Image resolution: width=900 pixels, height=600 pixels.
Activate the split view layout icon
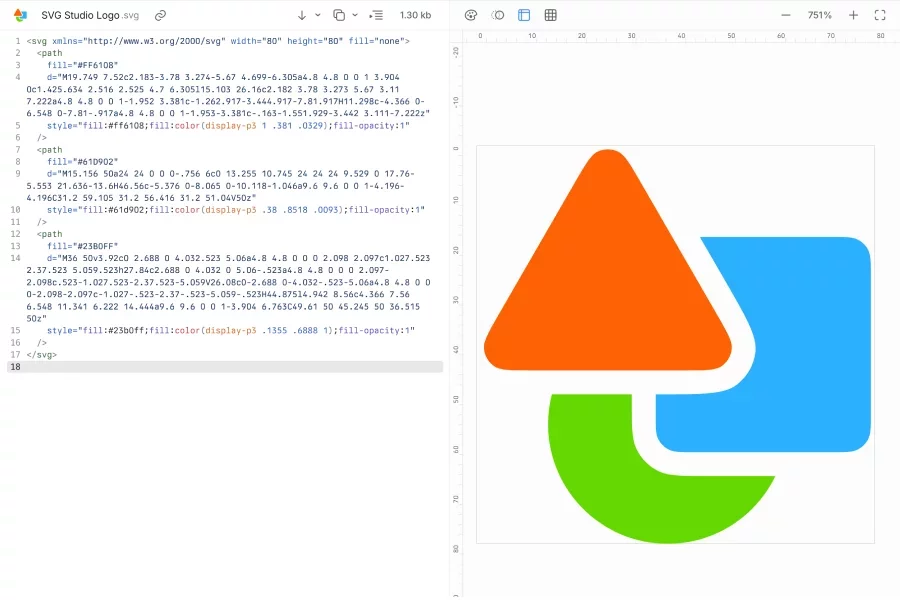coord(523,15)
